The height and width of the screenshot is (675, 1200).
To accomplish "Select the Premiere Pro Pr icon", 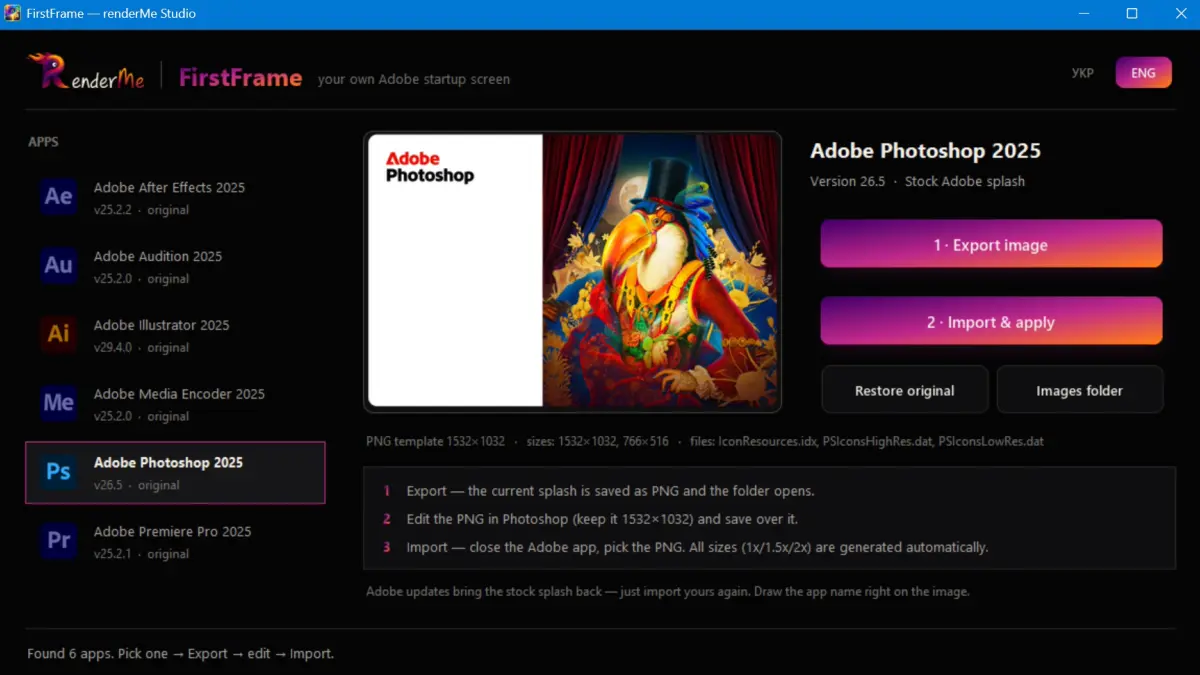I will [x=58, y=542].
